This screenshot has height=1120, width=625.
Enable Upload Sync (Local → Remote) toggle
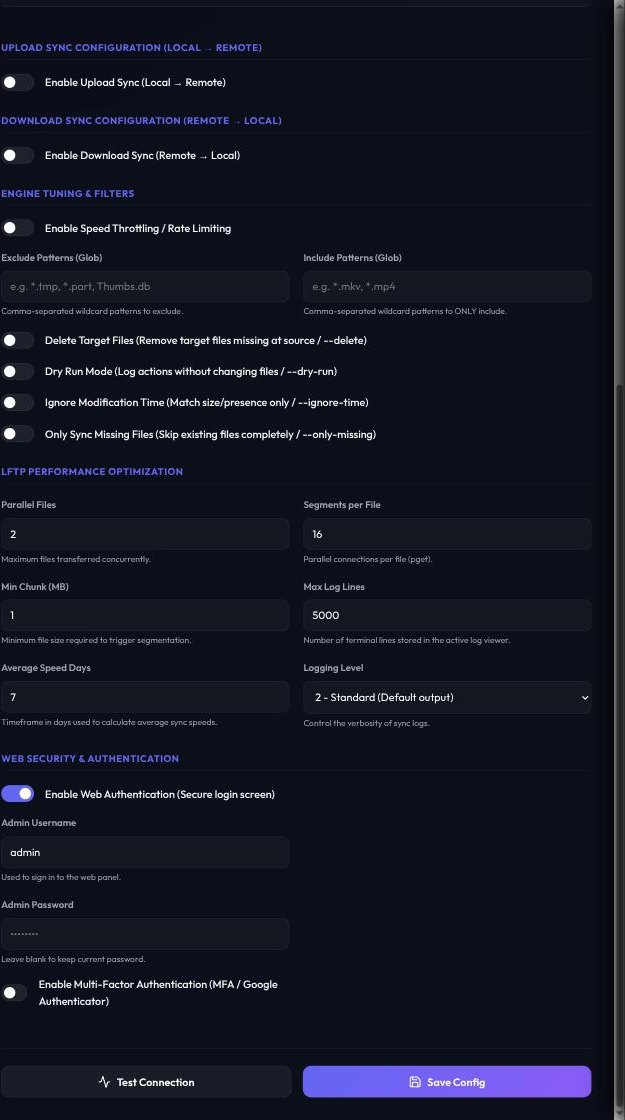click(x=17, y=82)
